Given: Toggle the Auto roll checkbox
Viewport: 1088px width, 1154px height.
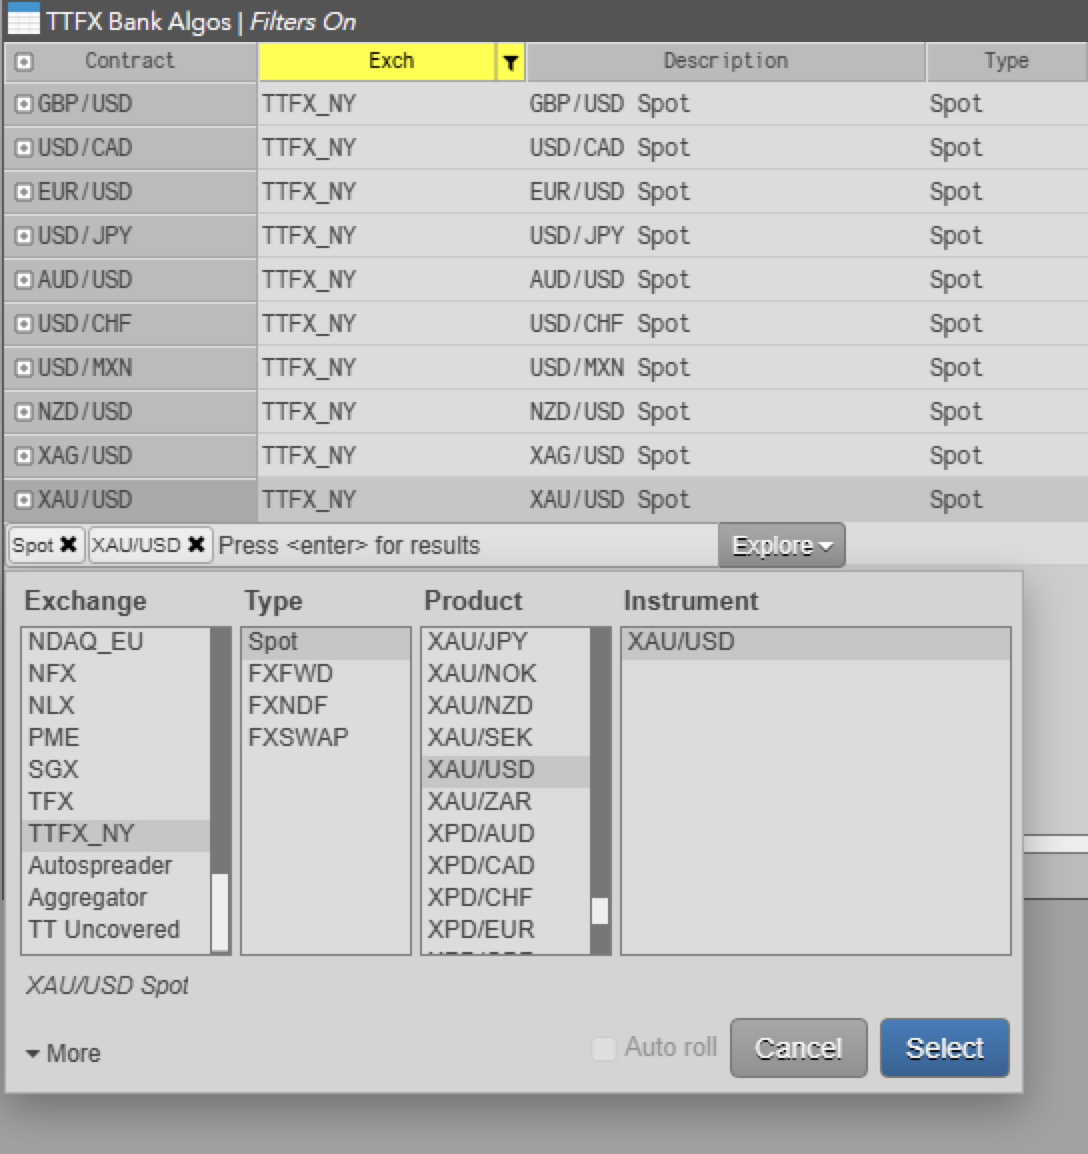Looking at the screenshot, I should [x=604, y=1048].
